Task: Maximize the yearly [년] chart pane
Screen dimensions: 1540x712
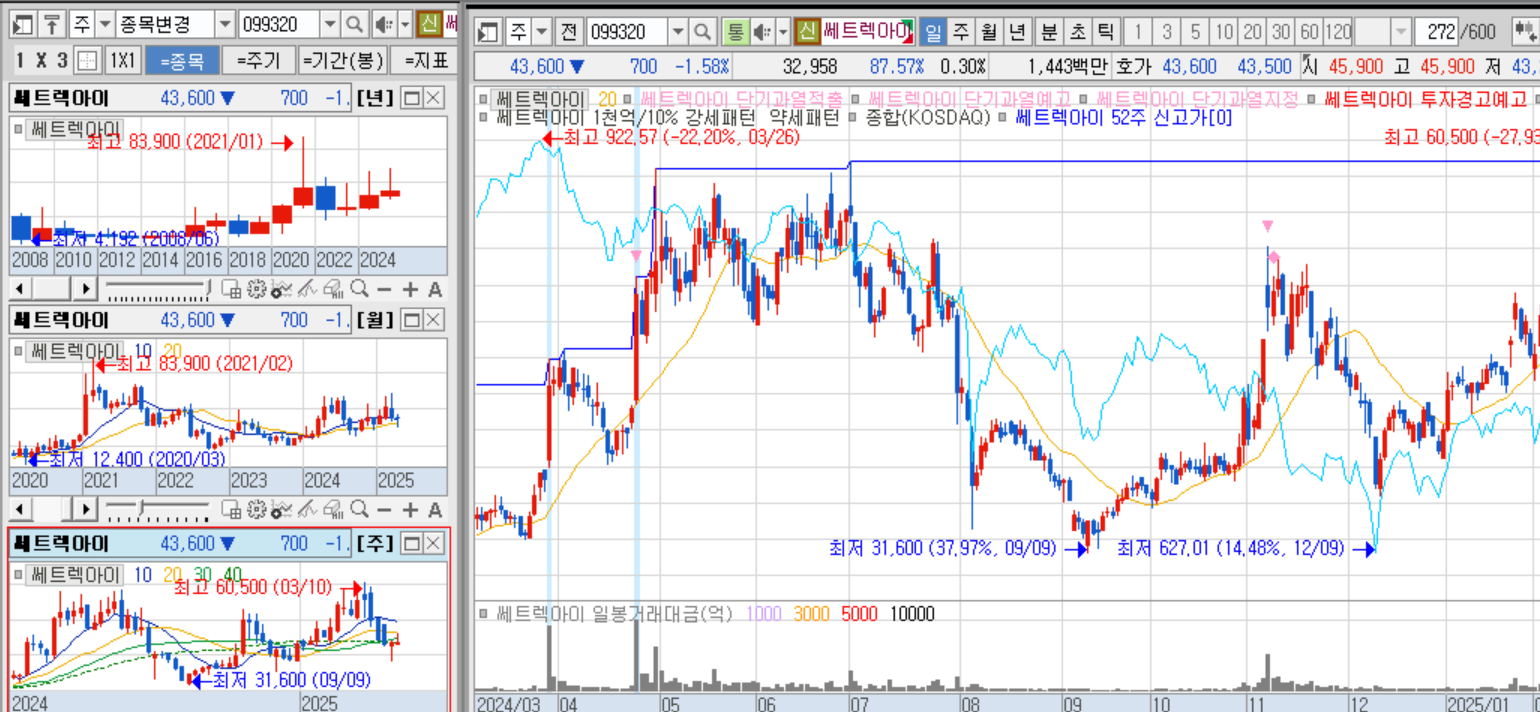Action: point(411,98)
